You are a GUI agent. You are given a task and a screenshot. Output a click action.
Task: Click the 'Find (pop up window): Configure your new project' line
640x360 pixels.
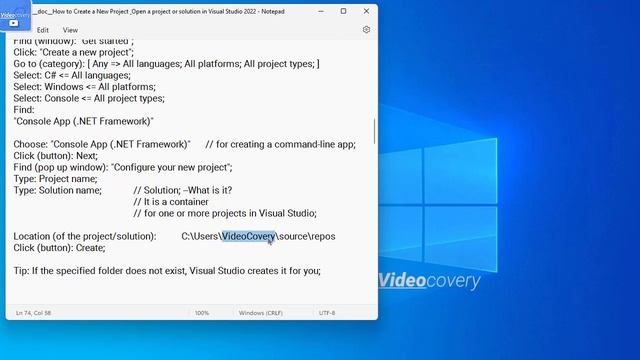[x=123, y=167]
